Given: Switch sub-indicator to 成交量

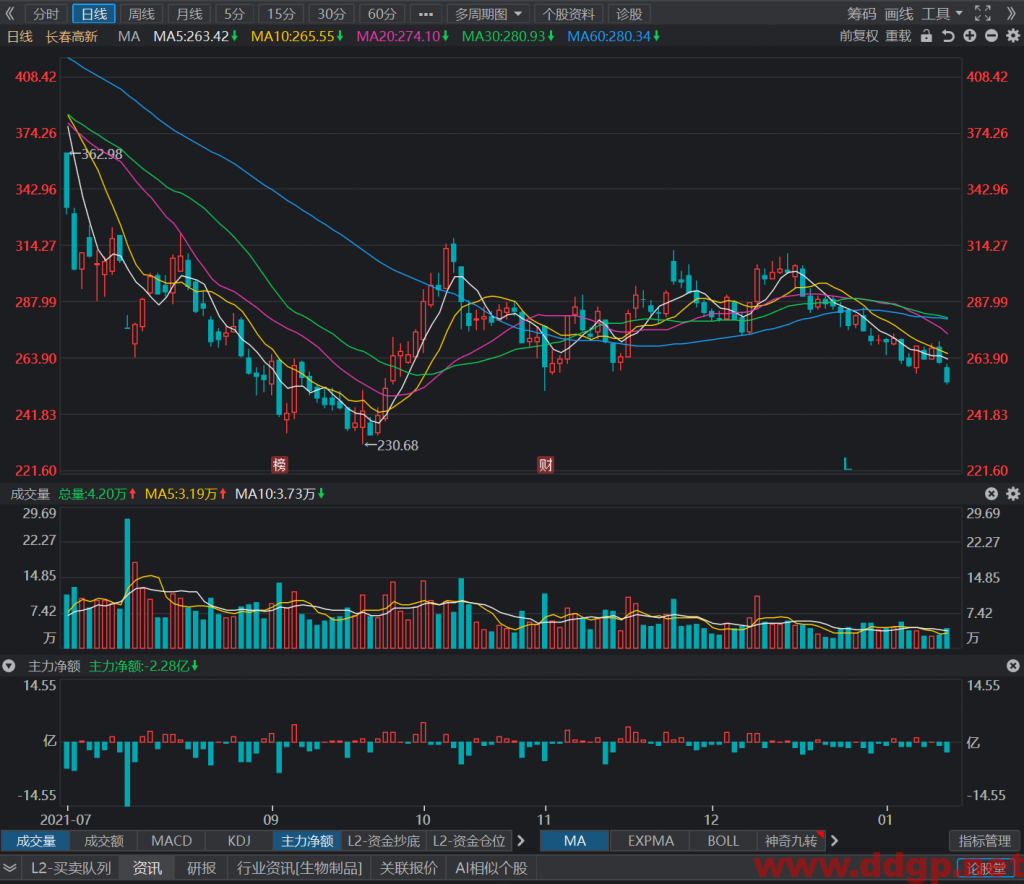Looking at the screenshot, I should click(36, 841).
